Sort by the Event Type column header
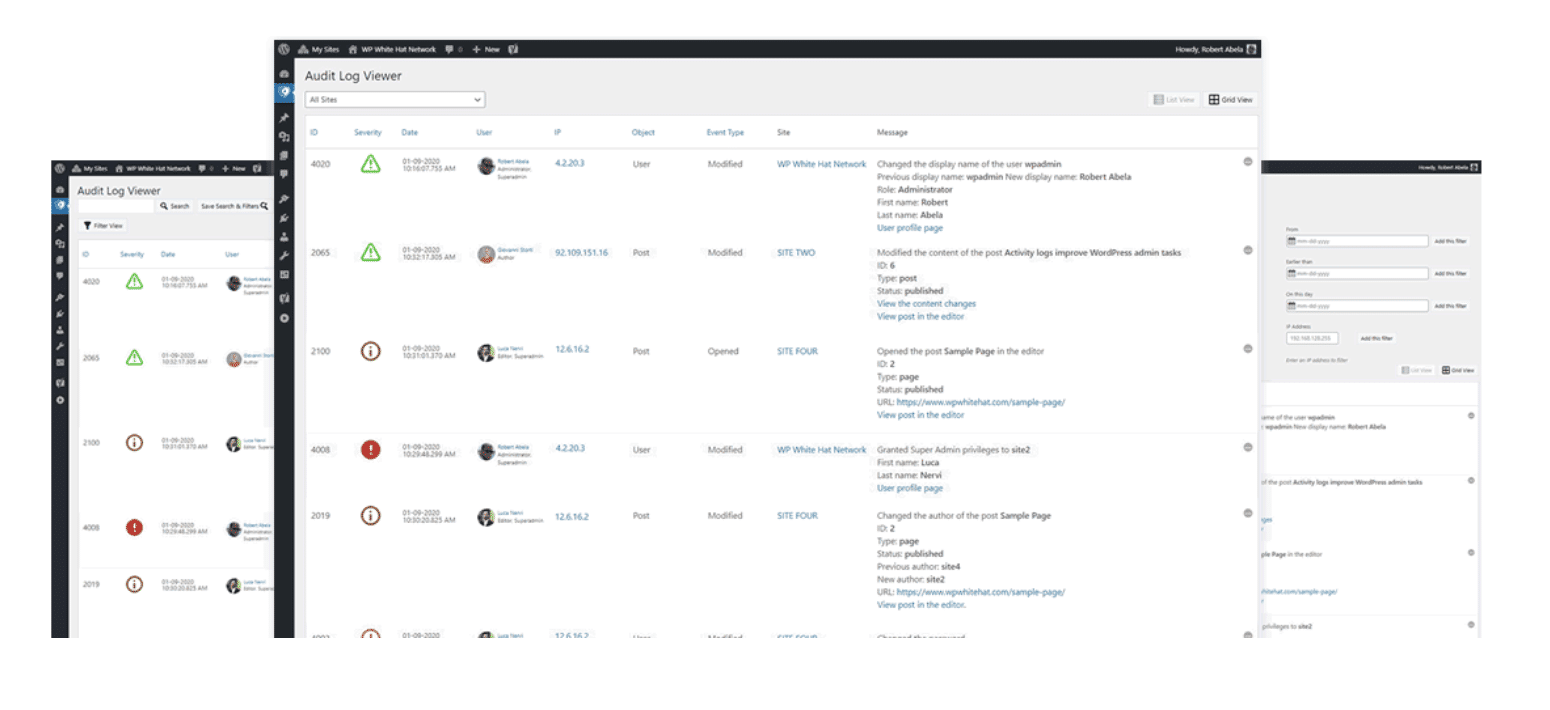Screen dimensions: 1550x710 [x=725, y=132]
